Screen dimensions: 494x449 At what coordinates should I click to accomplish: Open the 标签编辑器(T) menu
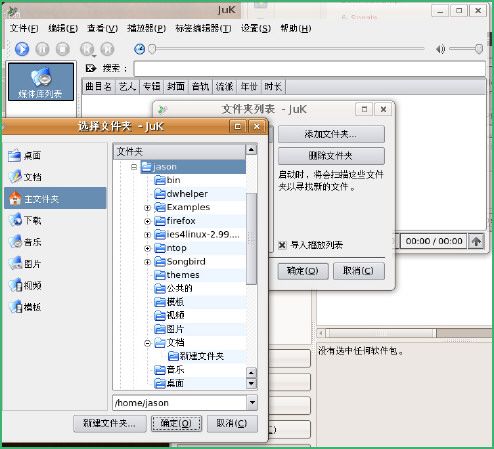(x=203, y=29)
